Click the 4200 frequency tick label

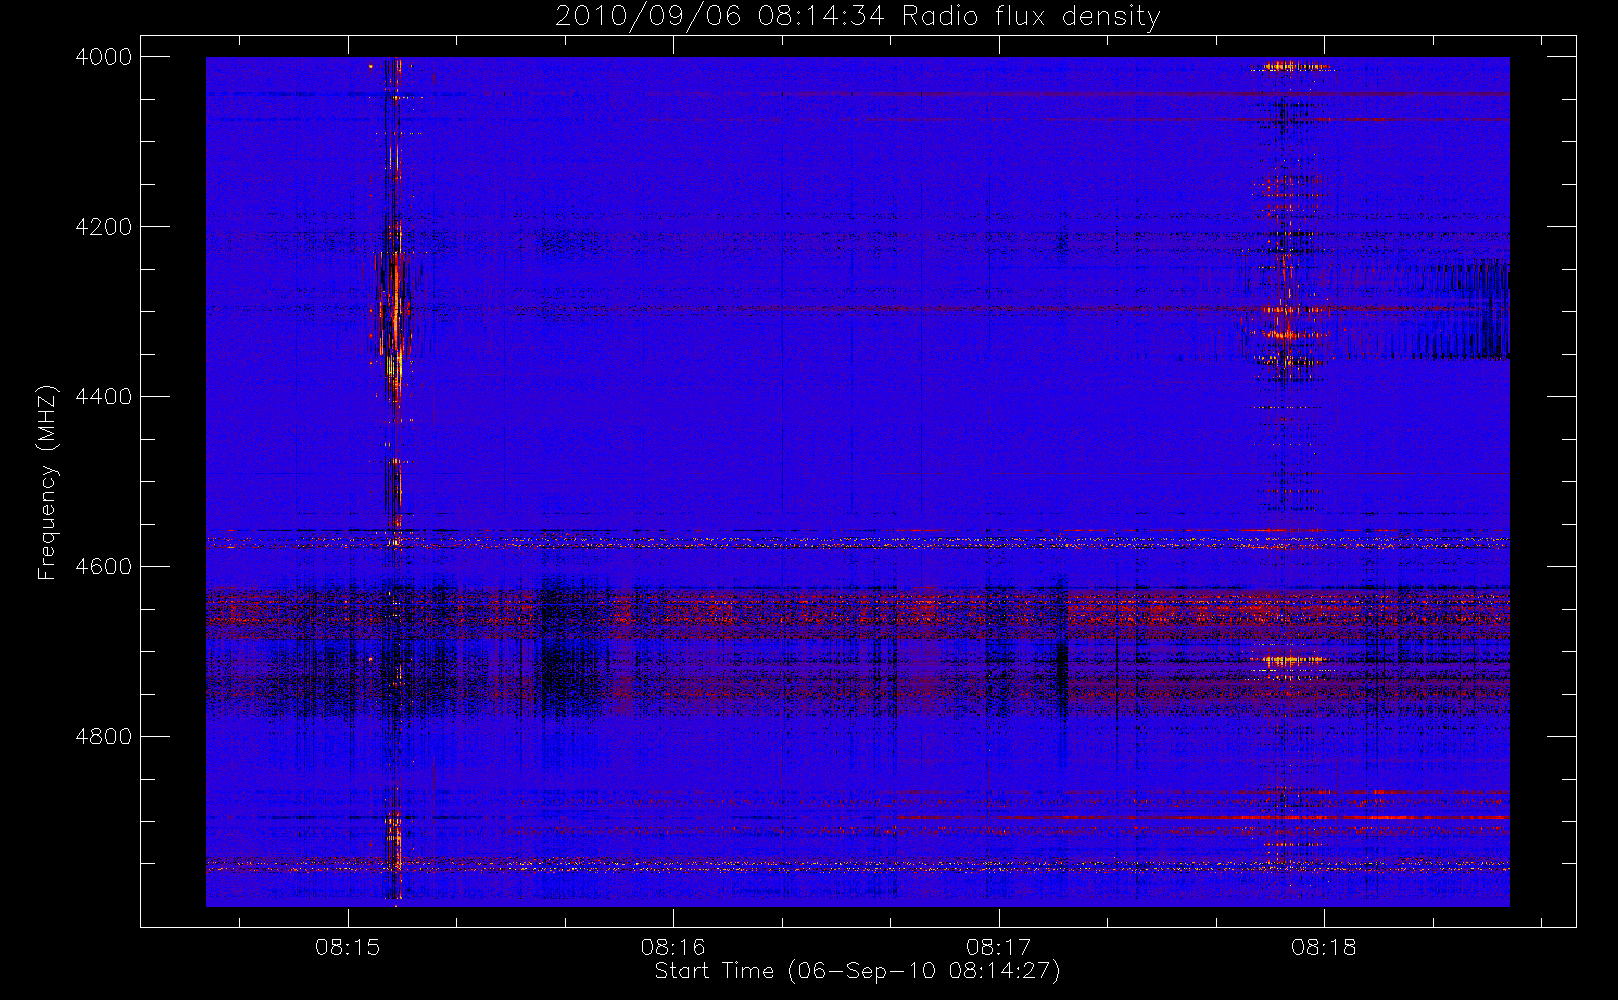point(104,227)
